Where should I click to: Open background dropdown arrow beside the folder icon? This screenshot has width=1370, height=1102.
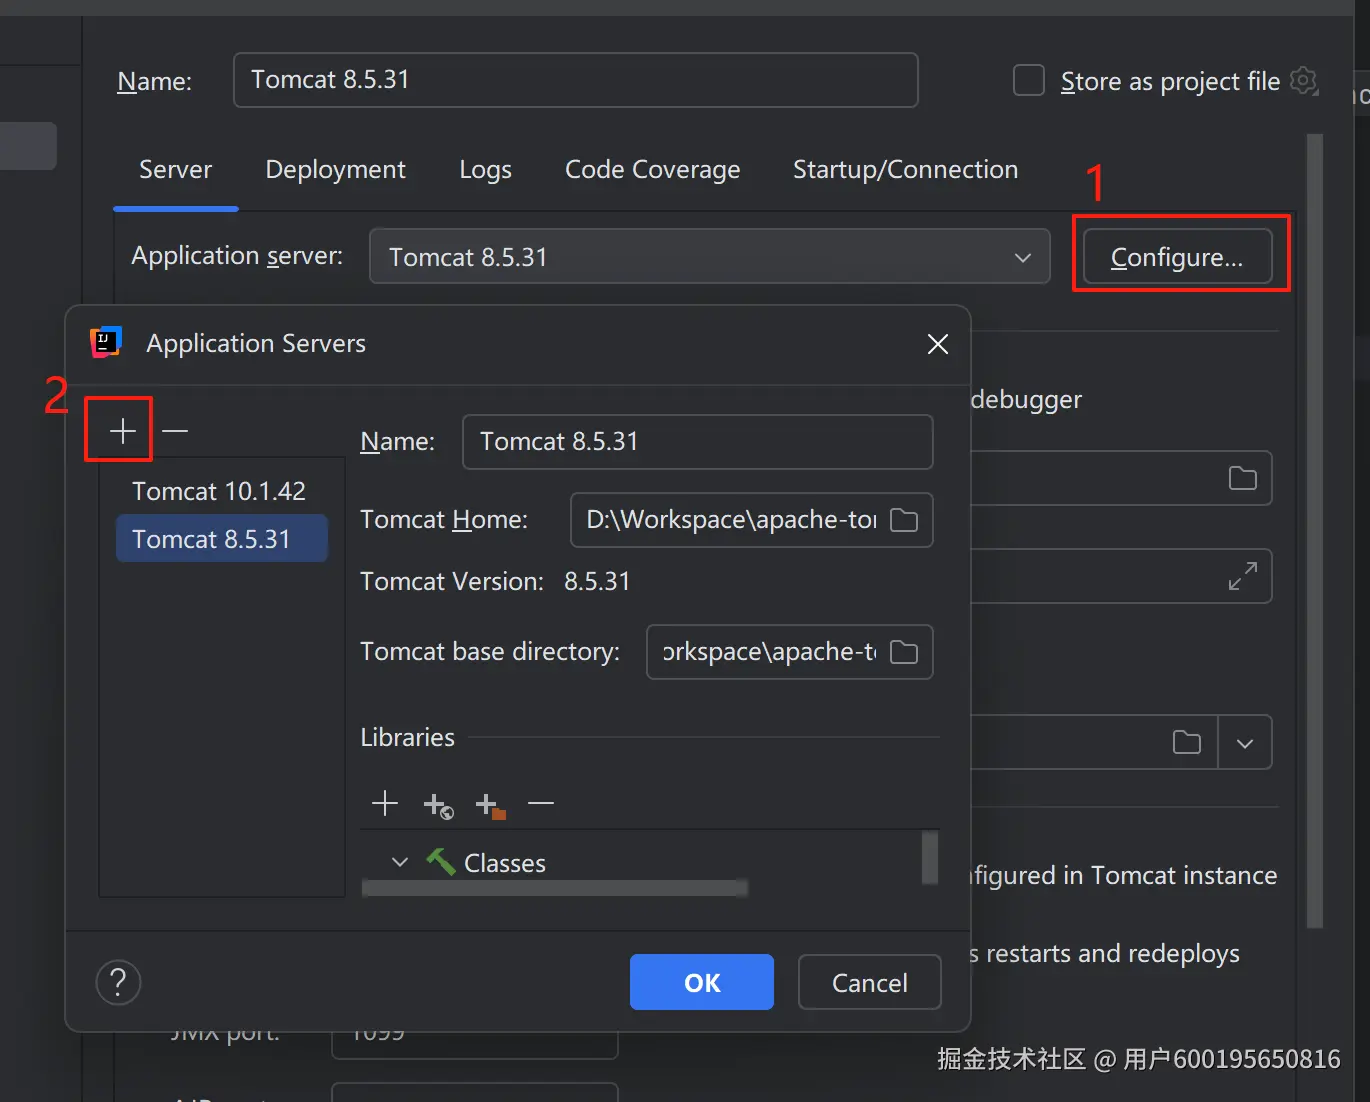coord(1245,743)
